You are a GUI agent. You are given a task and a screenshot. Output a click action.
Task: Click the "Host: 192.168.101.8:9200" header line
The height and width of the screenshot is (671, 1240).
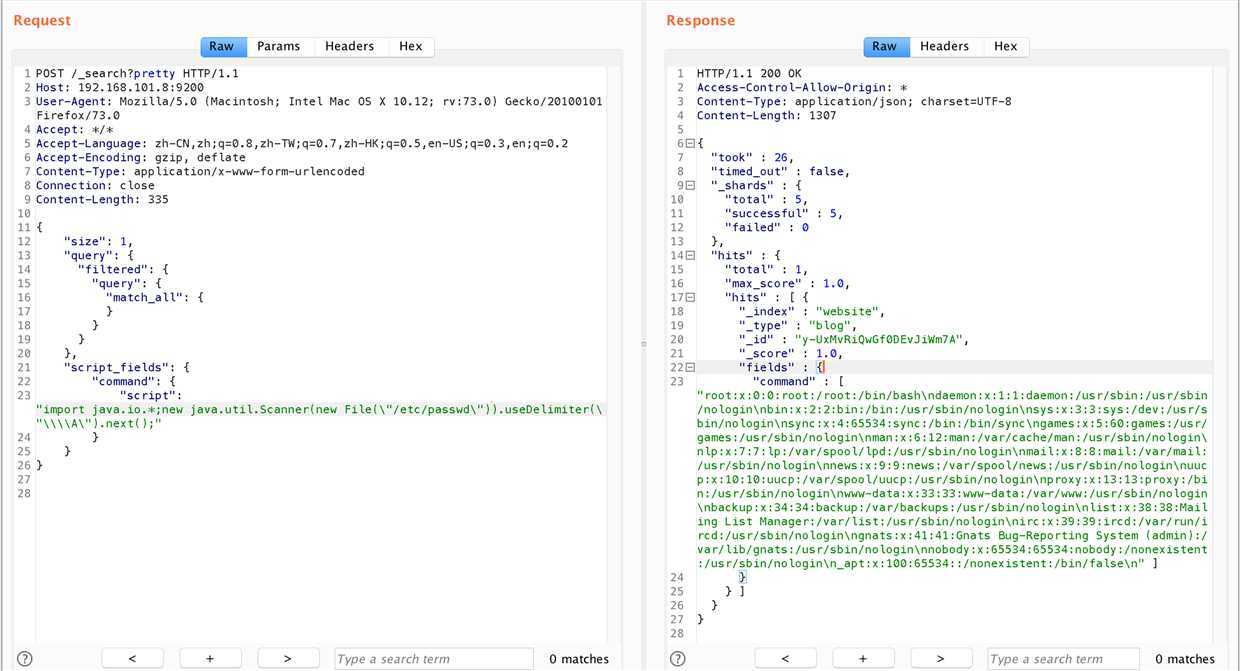pyautogui.click(x=120, y=88)
